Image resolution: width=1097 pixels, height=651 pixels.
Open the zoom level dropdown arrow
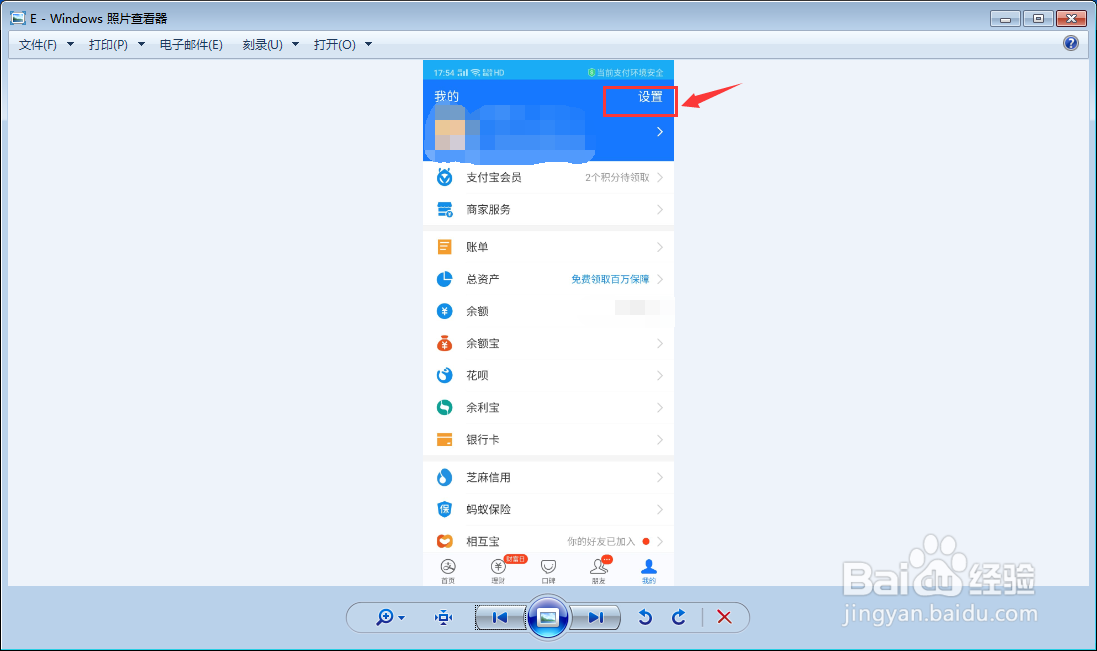tap(402, 618)
